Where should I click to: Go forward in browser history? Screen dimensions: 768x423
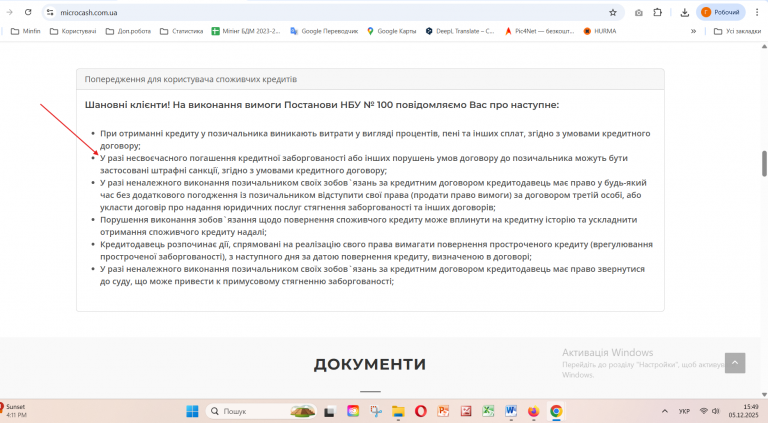(9, 12)
